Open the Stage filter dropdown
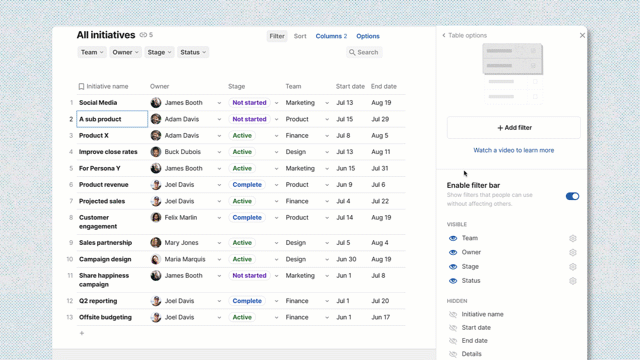 159,52
